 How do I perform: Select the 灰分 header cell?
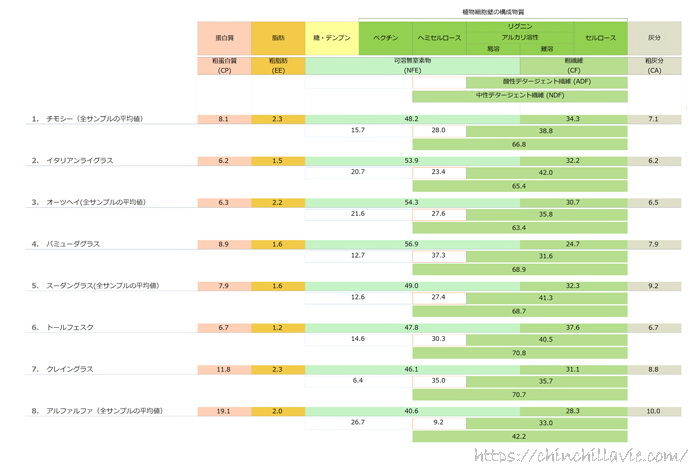click(654, 37)
